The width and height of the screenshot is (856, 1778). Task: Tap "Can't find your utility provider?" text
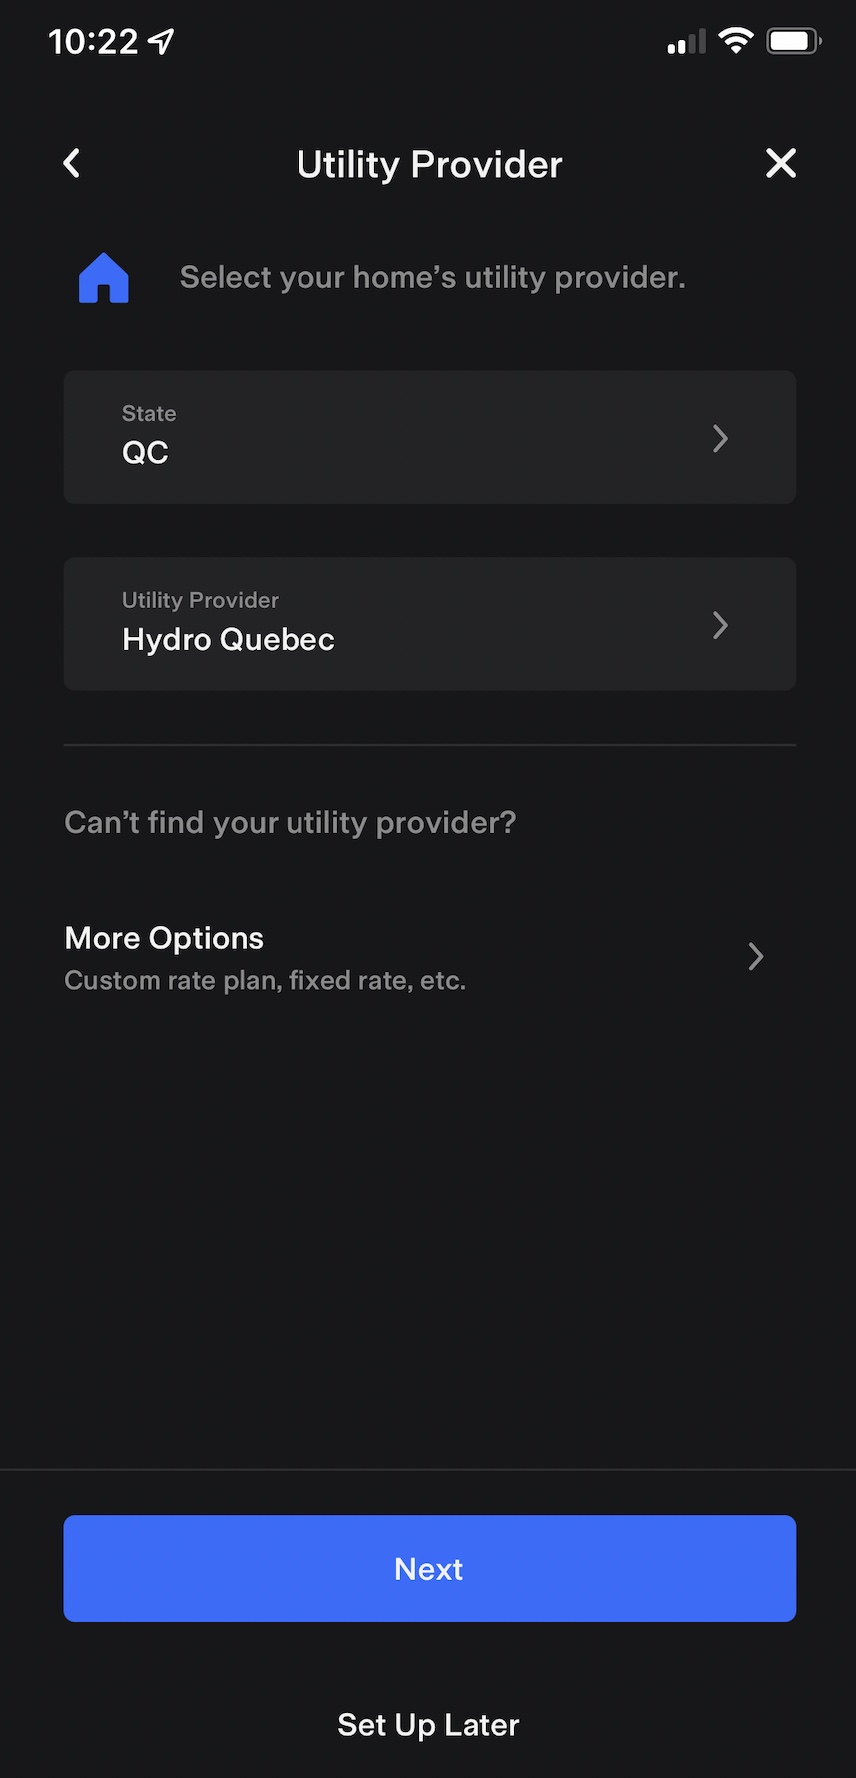tap(290, 822)
